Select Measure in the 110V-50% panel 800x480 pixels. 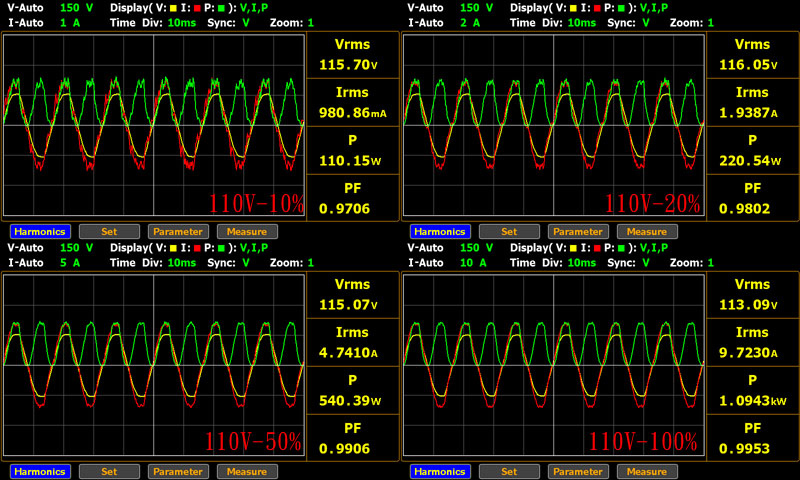click(x=247, y=471)
